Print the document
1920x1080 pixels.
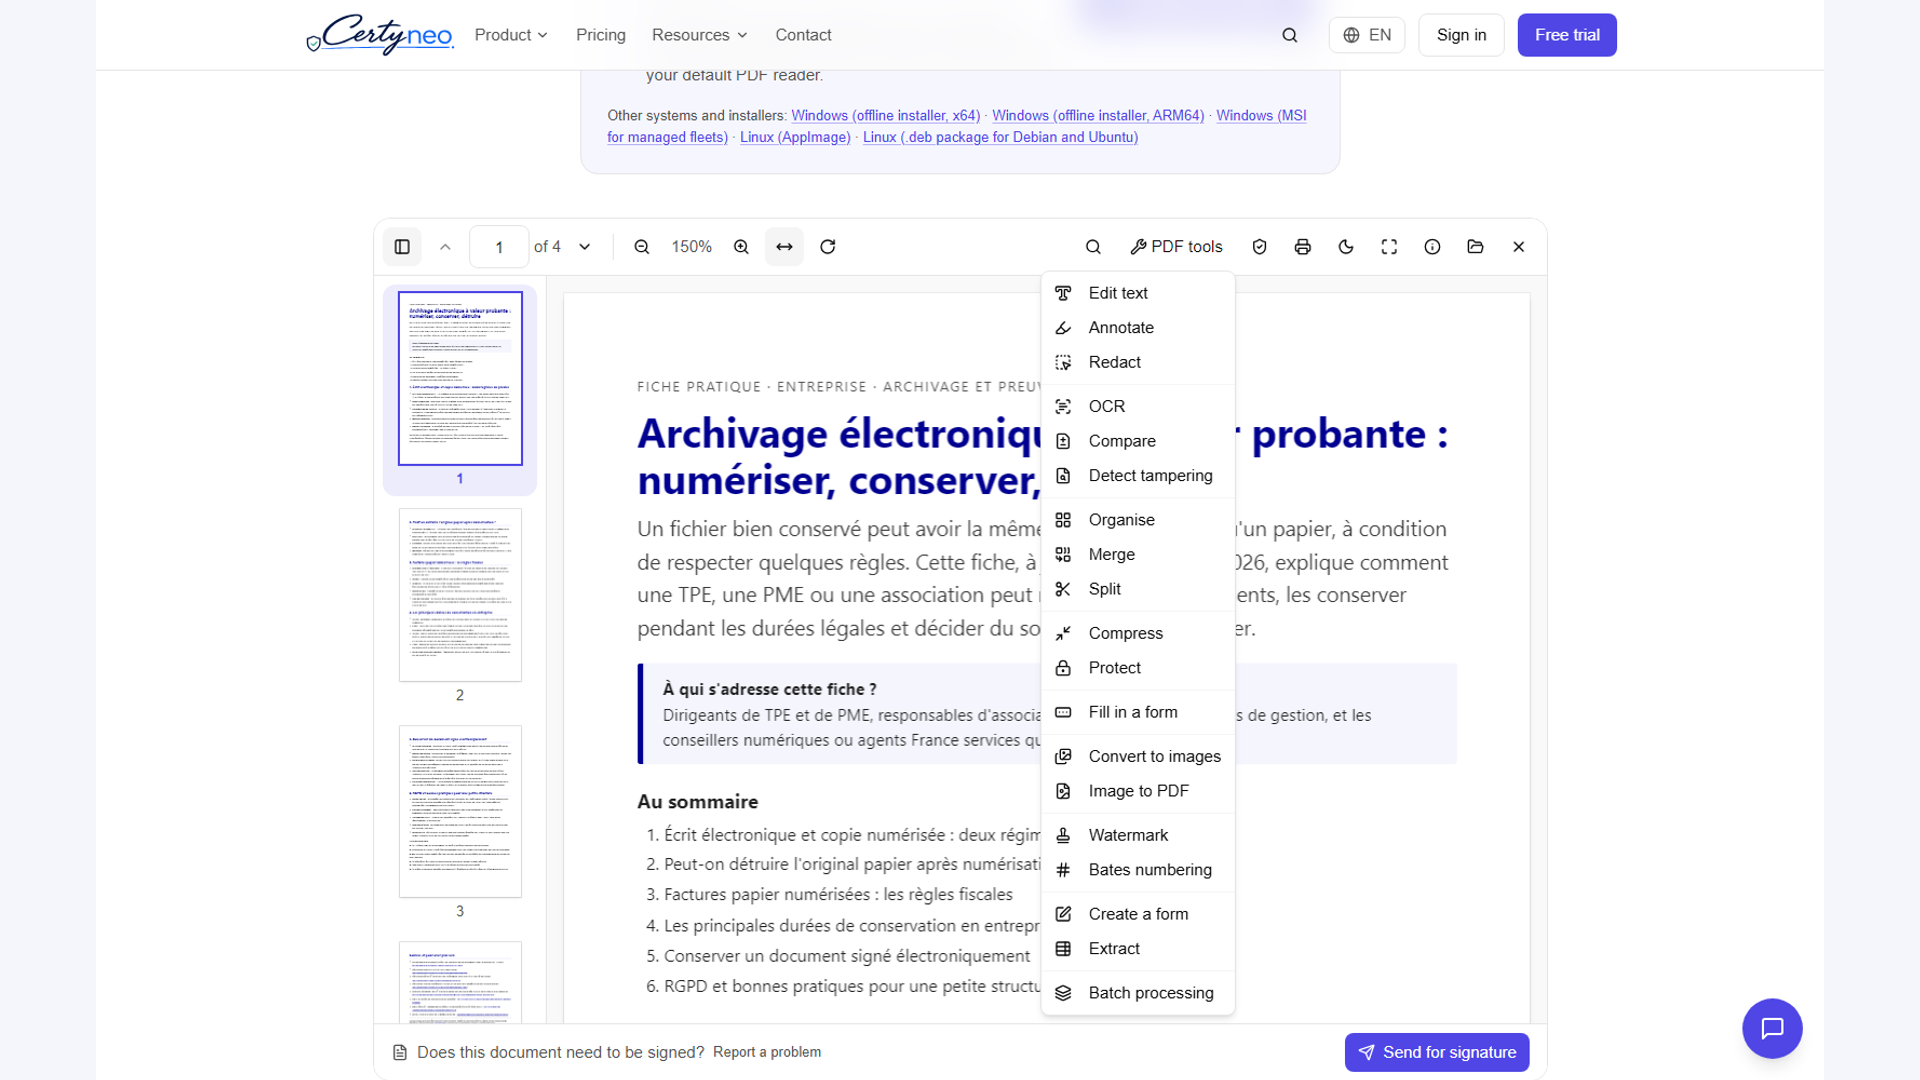click(1303, 247)
